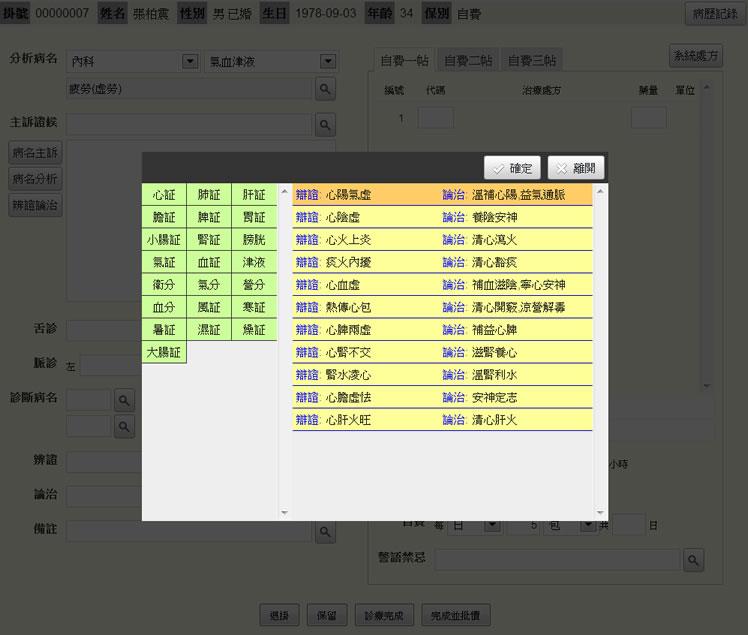Image resolution: width=748 pixels, height=635 pixels.
Task: Close the dialog with the 離開 button
Action: click(x=576, y=169)
